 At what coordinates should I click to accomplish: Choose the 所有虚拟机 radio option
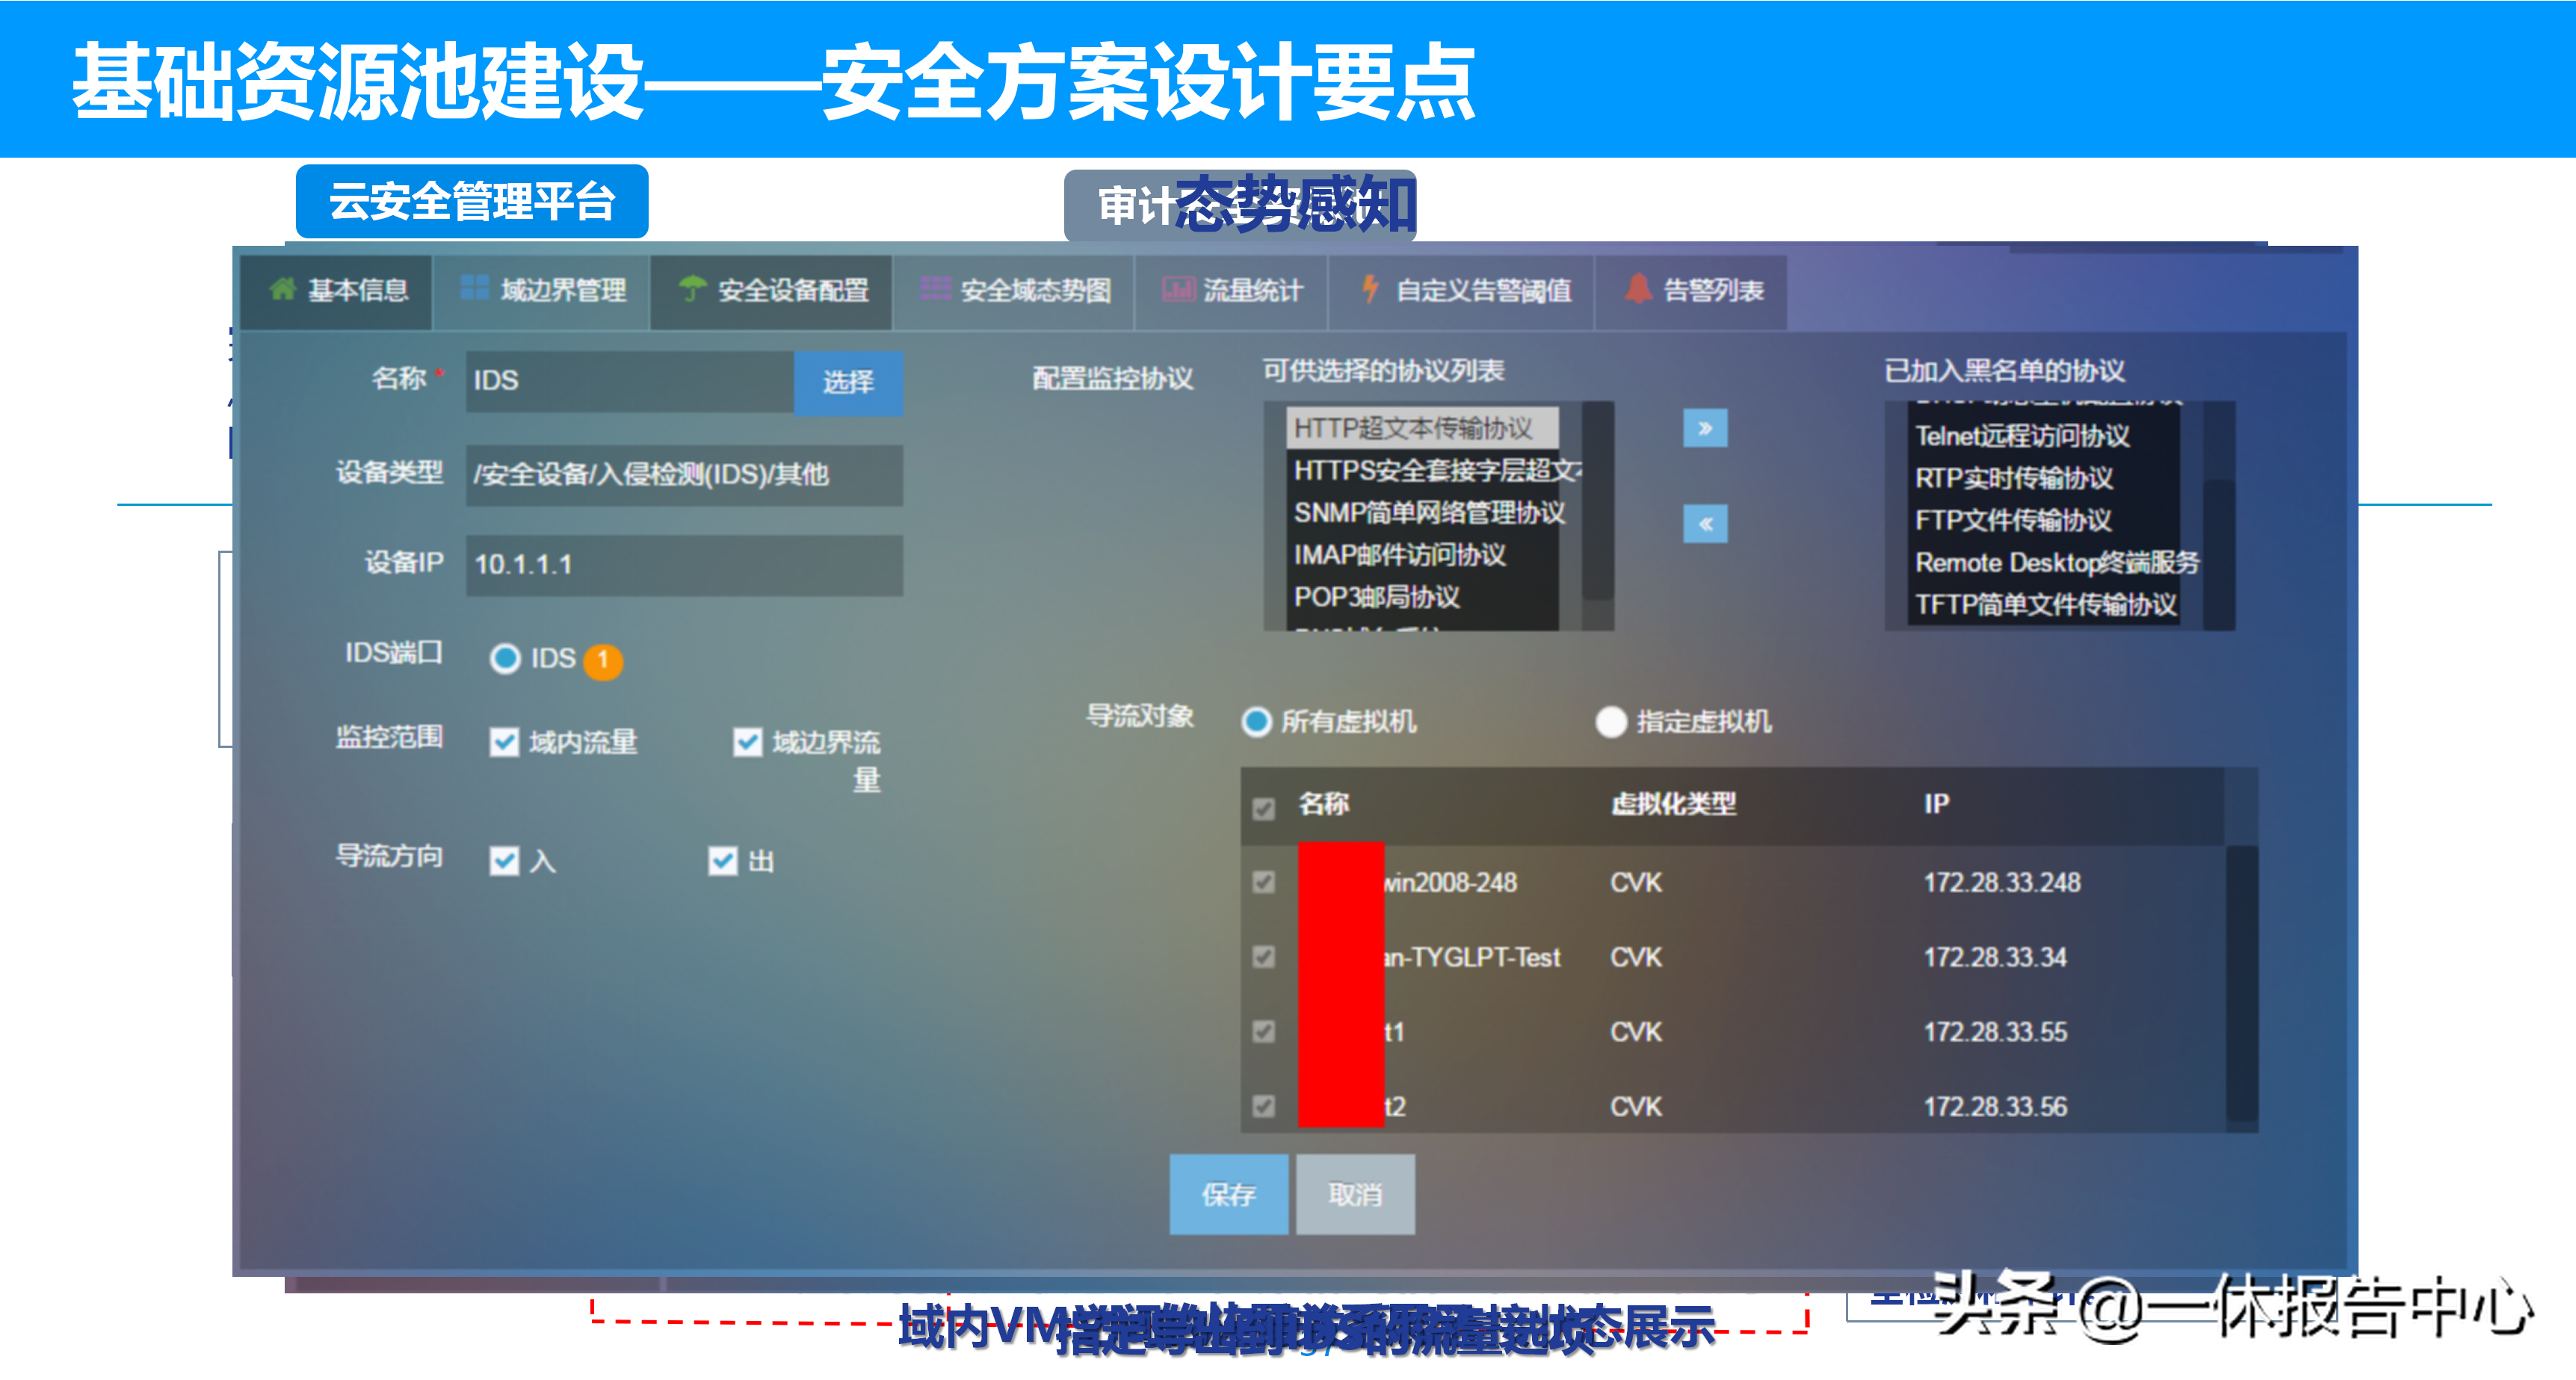point(1256,721)
